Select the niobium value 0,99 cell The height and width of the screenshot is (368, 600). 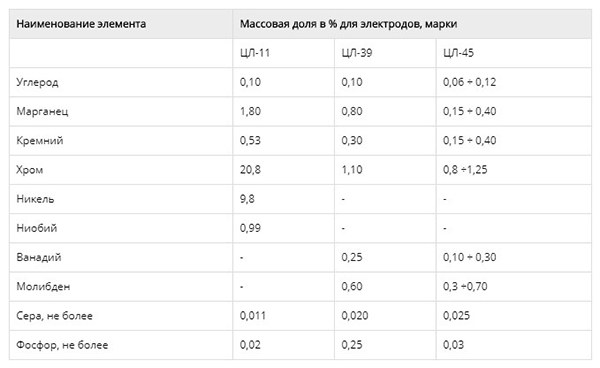[283, 228]
